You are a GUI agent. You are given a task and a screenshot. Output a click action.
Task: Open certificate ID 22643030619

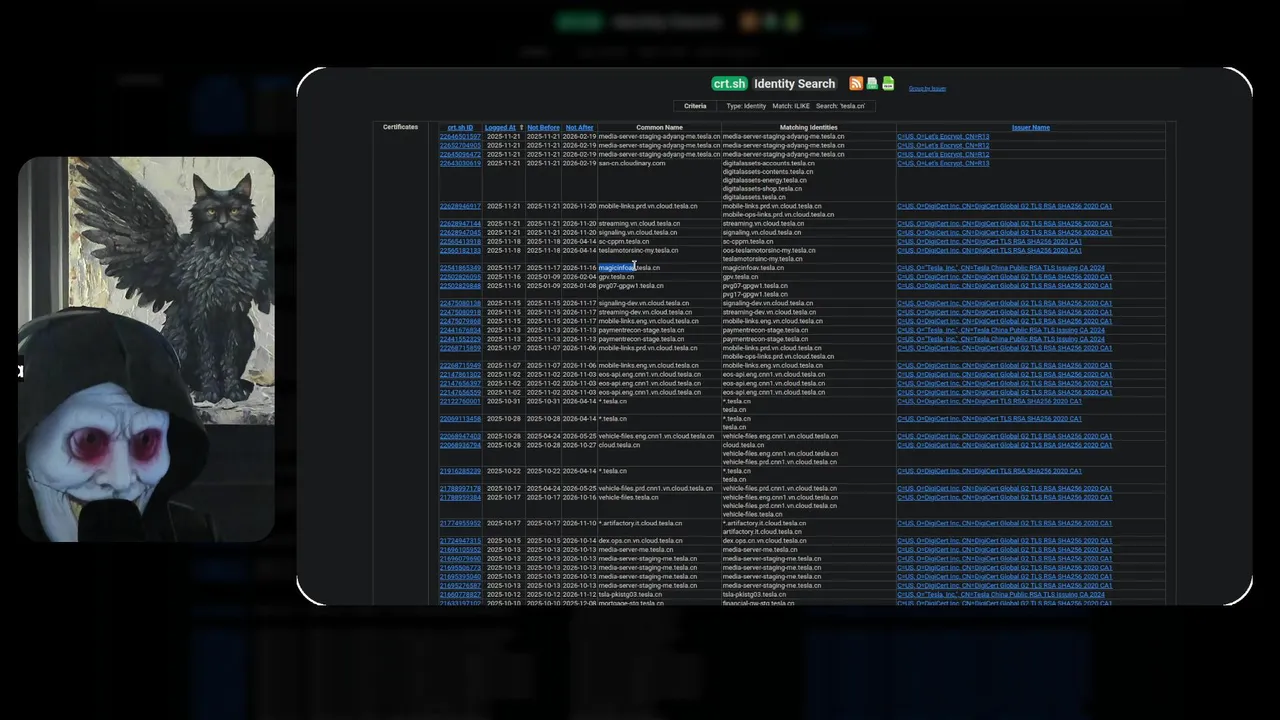[x=460, y=164]
